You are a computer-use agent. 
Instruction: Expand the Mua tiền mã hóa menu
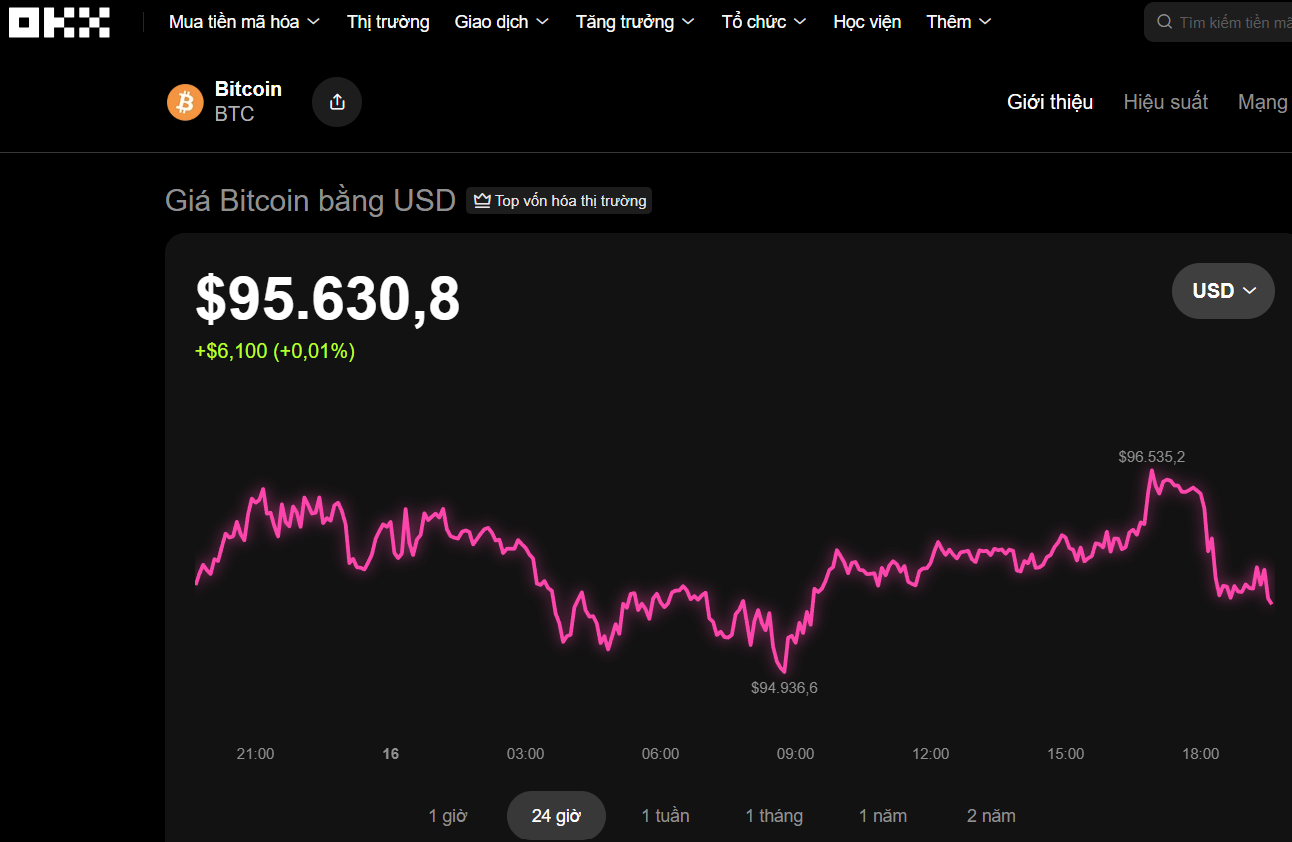click(244, 22)
